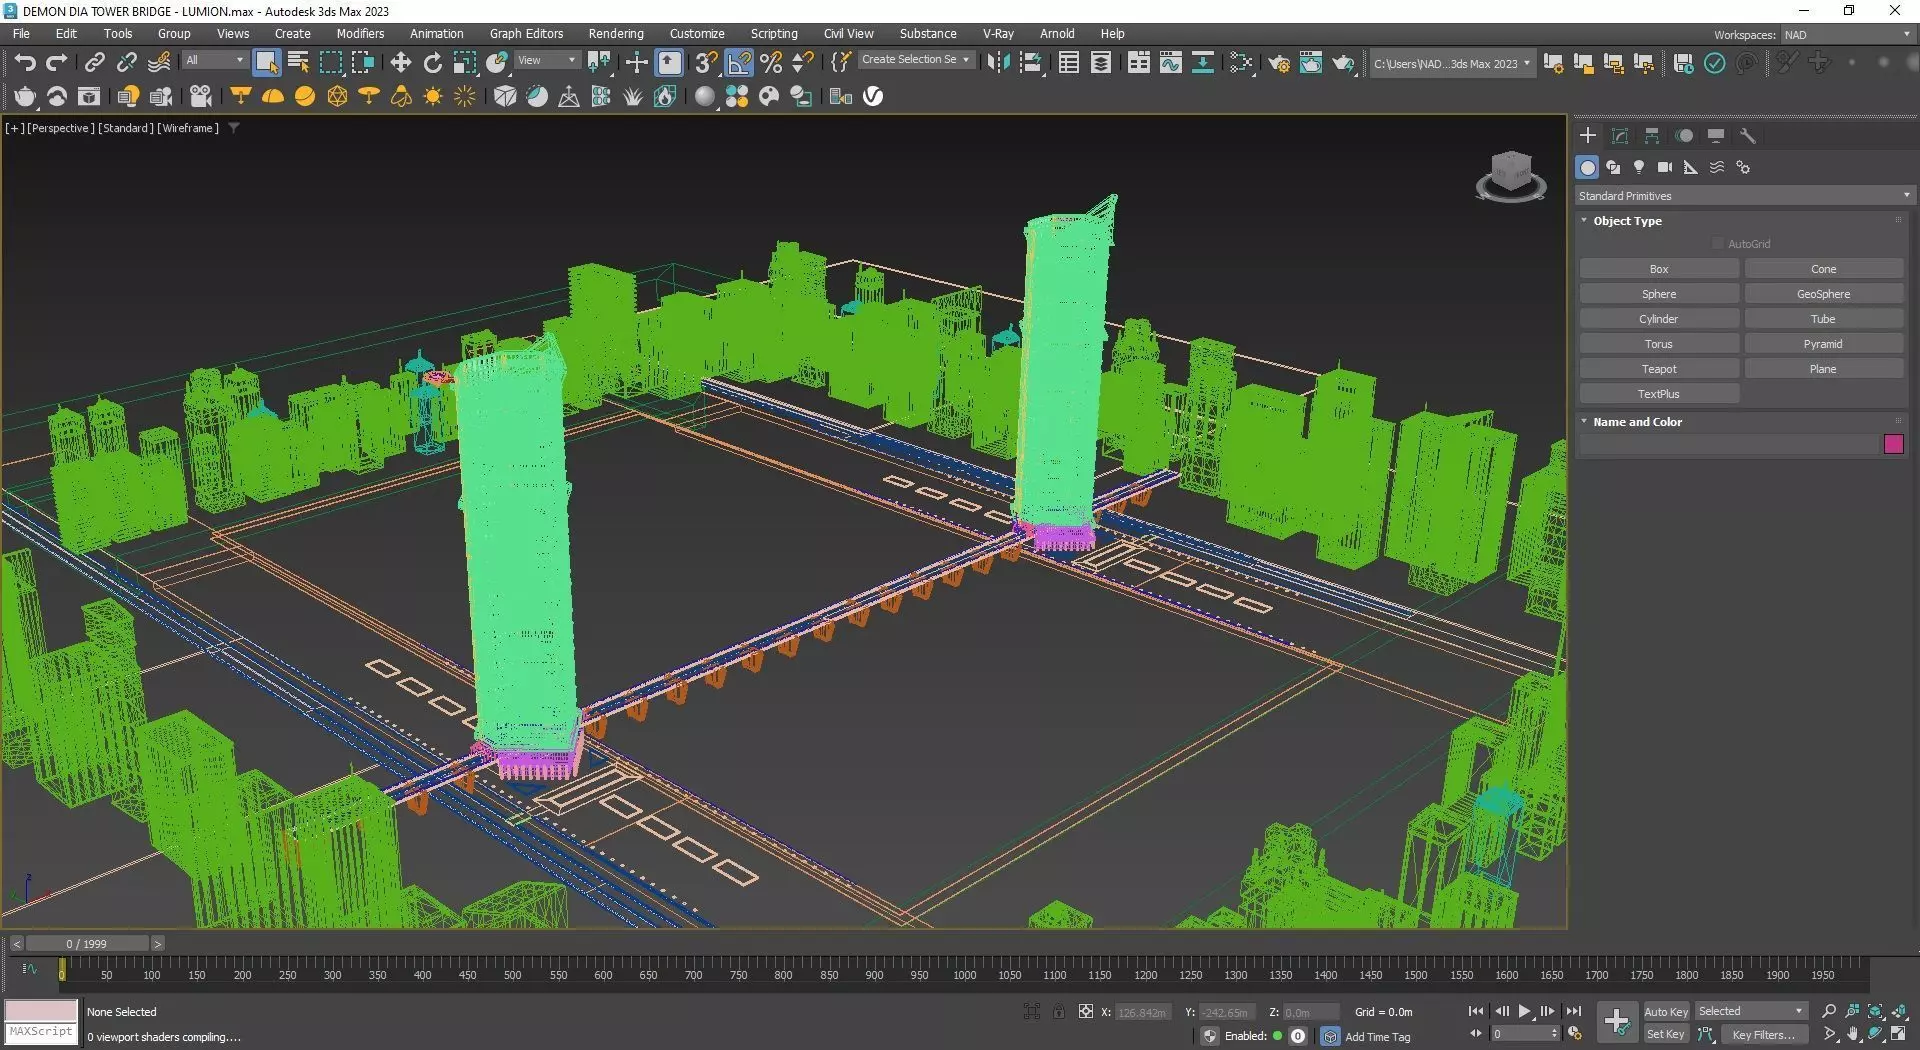Switch to the Modify panel tab

click(x=1620, y=136)
